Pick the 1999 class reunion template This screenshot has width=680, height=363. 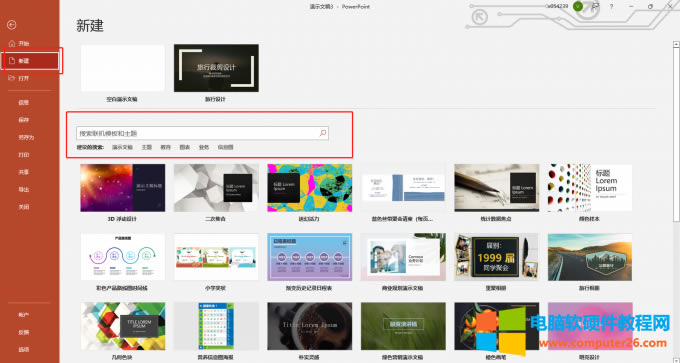[497, 257]
